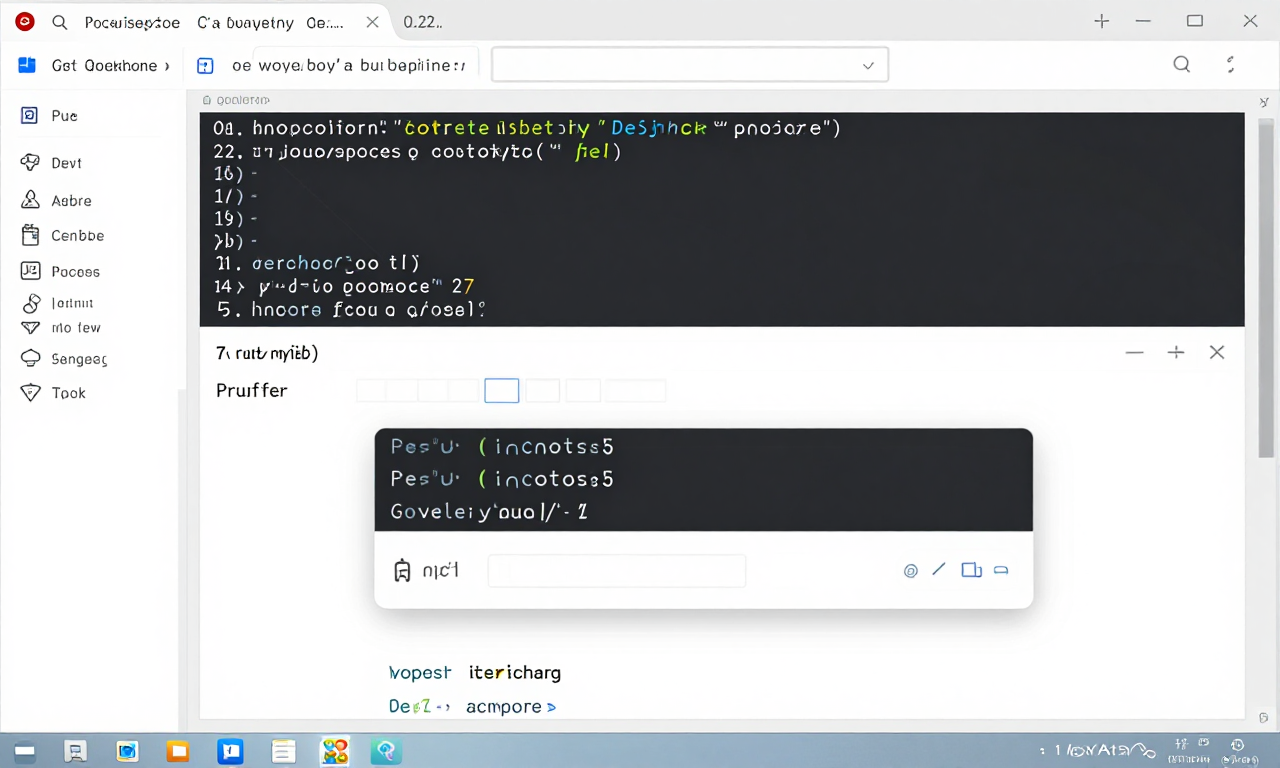1280x768 pixels.
Task: Open the lined notes app in the taskbar
Action: click(x=282, y=751)
